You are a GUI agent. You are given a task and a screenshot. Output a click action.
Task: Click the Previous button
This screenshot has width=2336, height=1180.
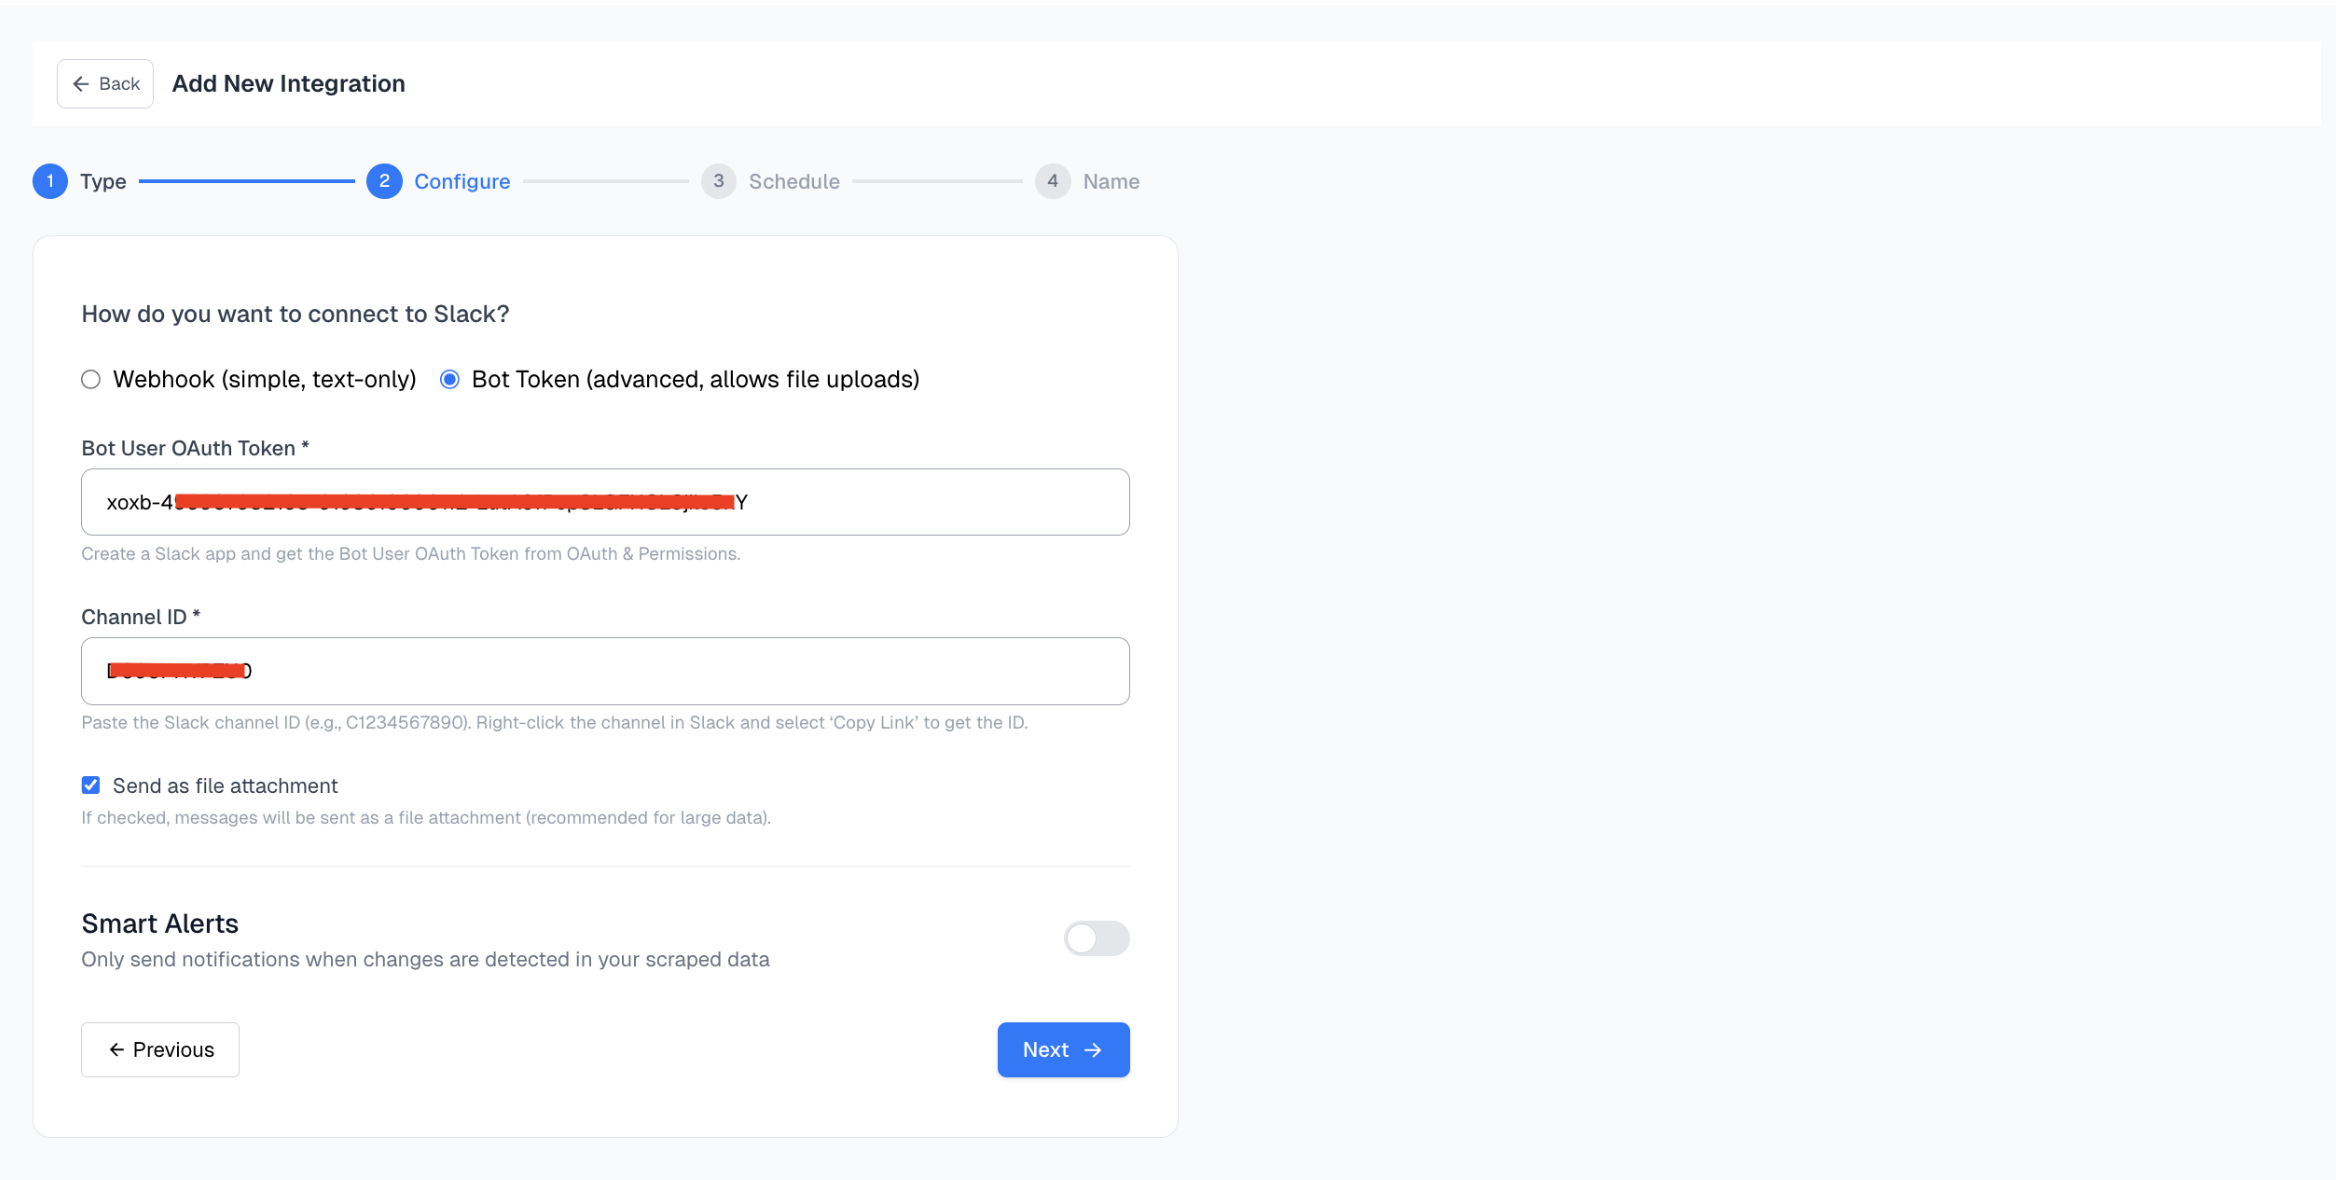(159, 1049)
